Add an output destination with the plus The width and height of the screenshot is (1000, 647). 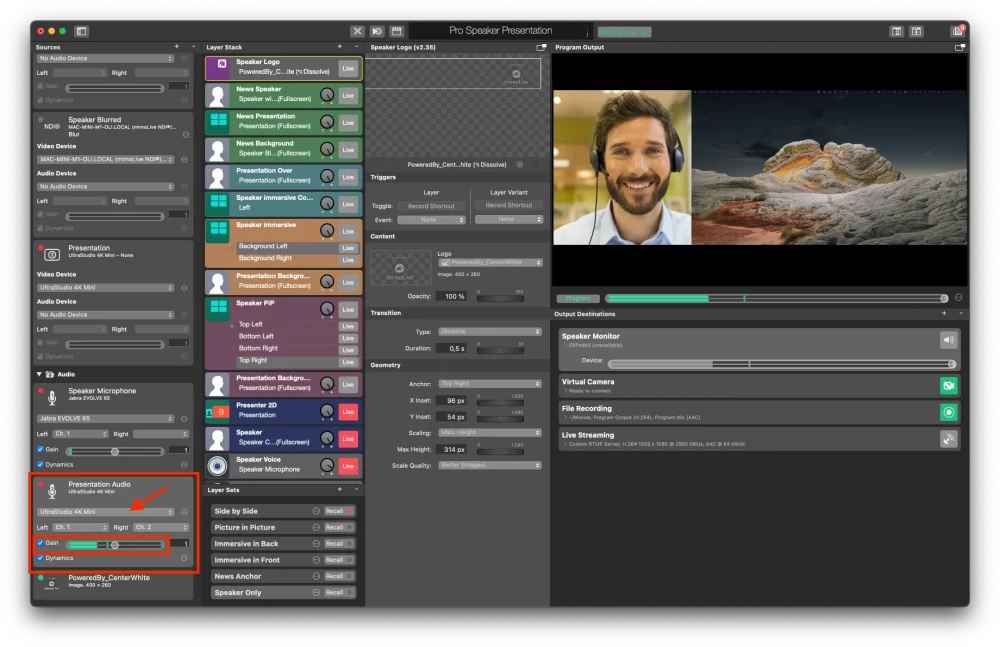(x=944, y=313)
